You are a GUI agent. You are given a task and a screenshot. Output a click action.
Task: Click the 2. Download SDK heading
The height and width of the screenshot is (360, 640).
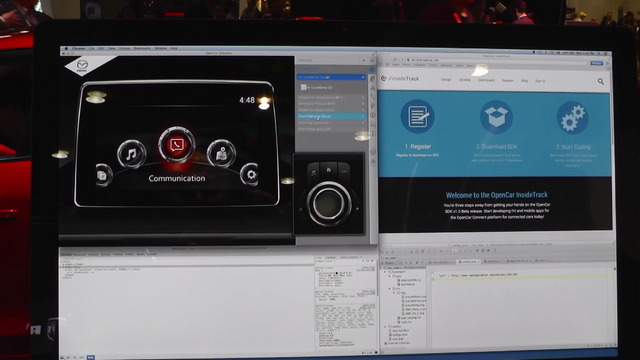[x=496, y=147]
